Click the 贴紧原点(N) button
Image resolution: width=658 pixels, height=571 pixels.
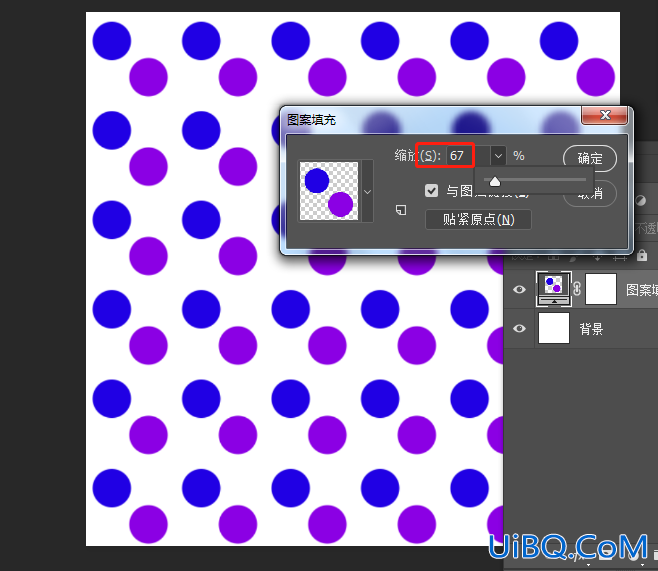click(x=478, y=219)
